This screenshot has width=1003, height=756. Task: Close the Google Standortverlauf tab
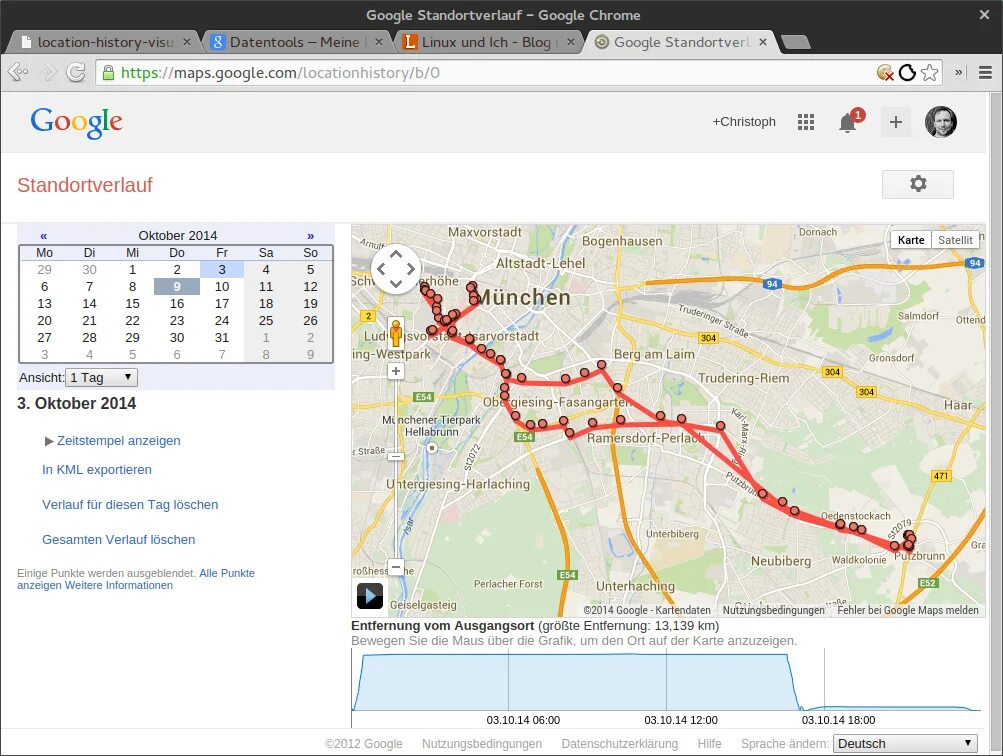[x=762, y=42]
